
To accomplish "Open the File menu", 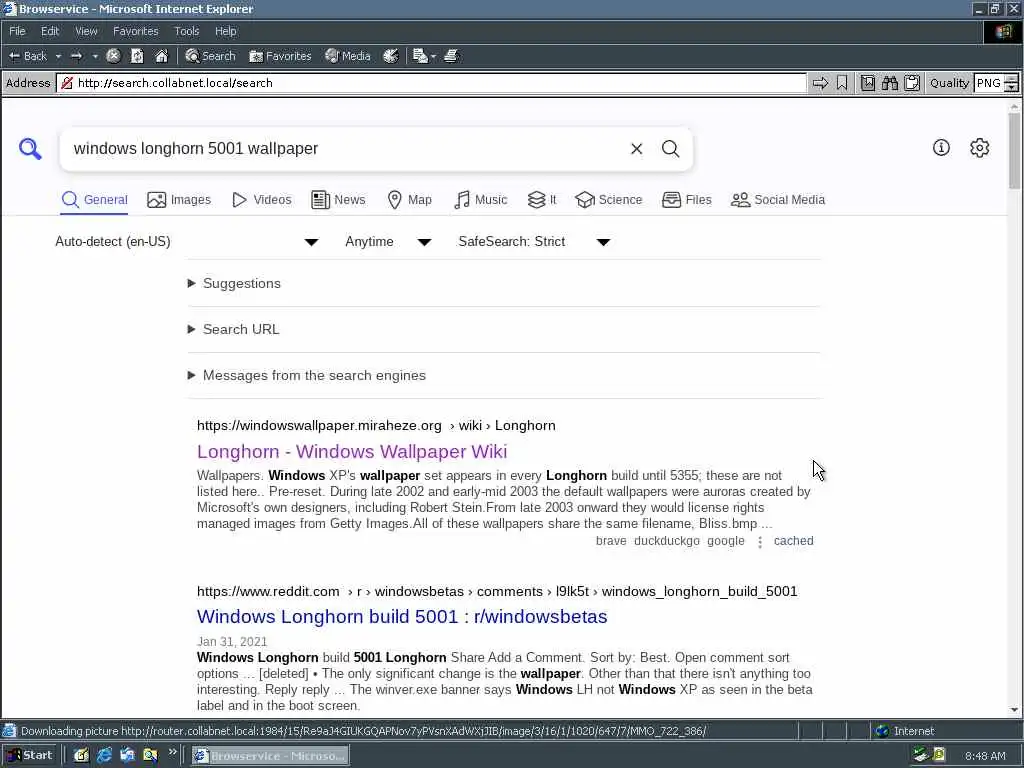I will click(17, 31).
